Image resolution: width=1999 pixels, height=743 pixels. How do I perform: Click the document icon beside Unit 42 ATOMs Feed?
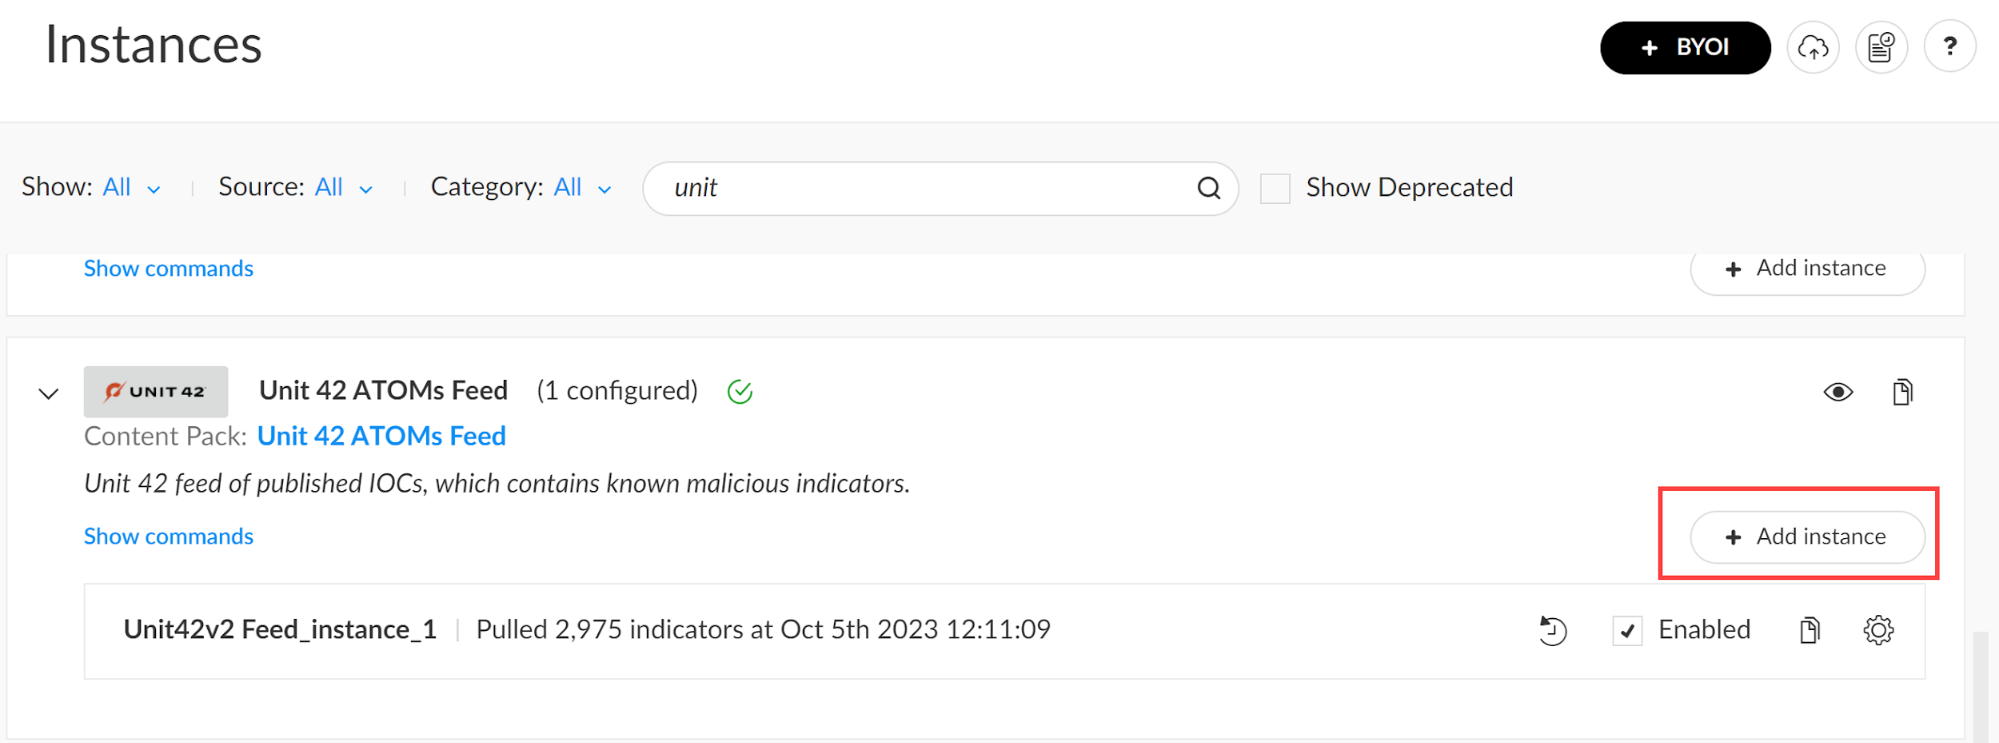[x=1902, y=392]
